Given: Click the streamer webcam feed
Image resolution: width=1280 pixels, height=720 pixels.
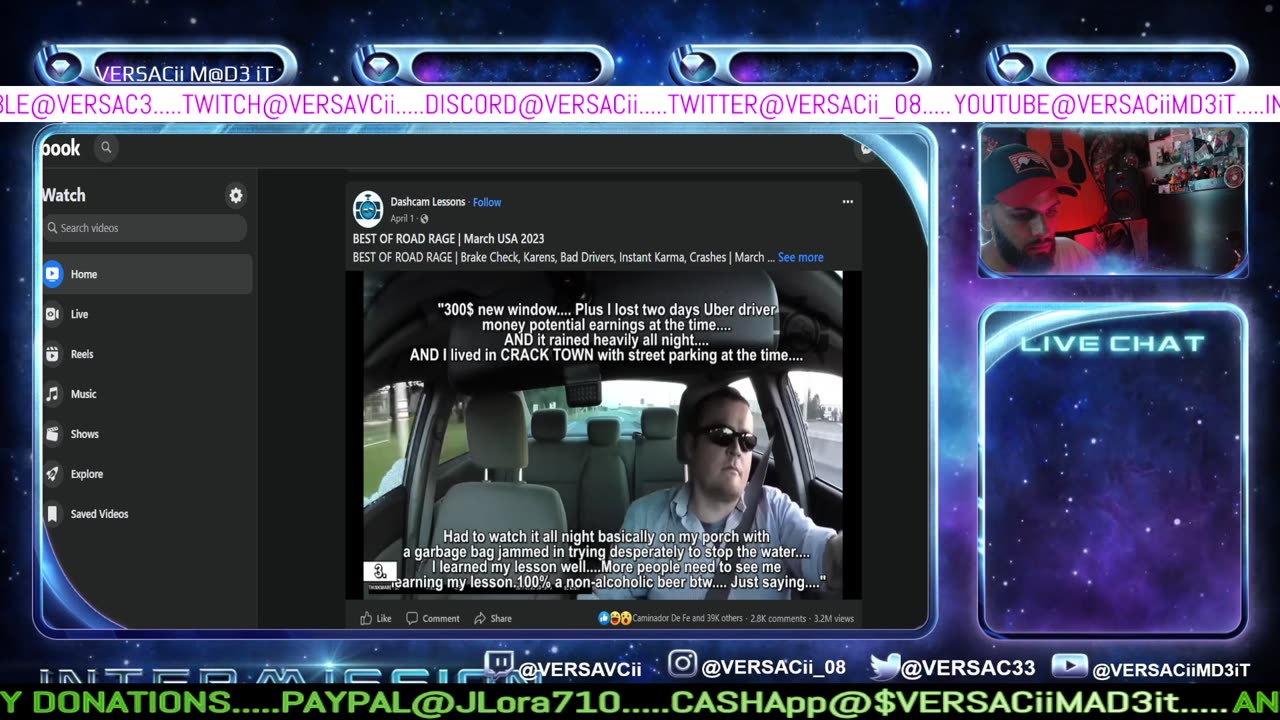Looking at the screenshot, I should point(1113,200).
